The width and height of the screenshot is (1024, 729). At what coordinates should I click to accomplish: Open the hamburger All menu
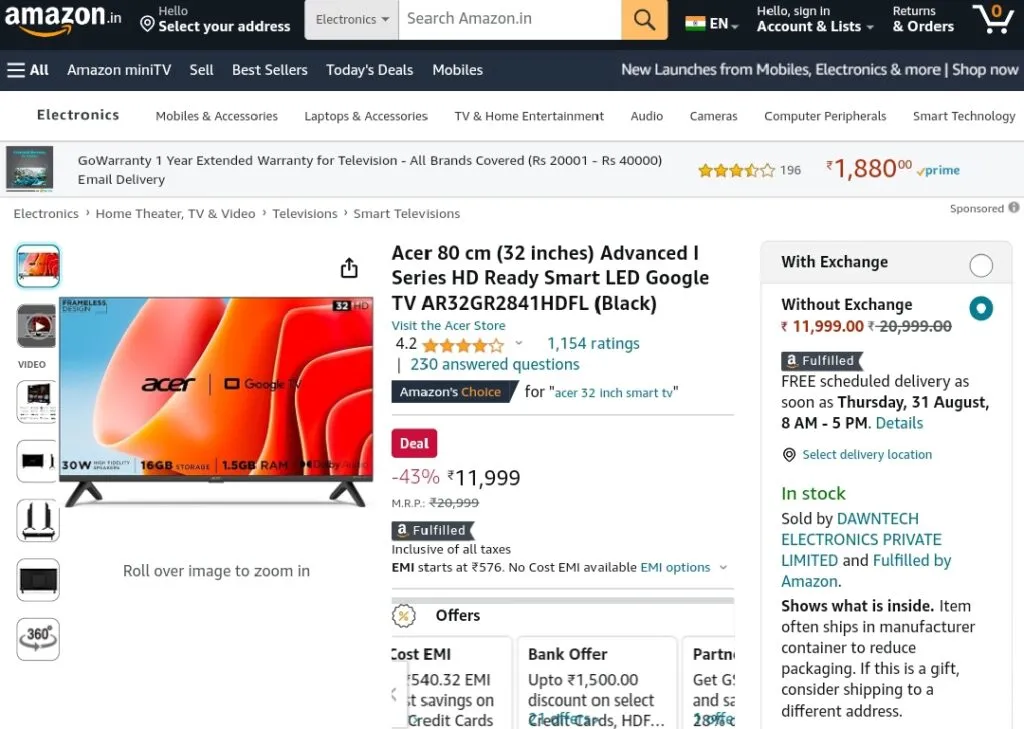(x=28, y=70)
